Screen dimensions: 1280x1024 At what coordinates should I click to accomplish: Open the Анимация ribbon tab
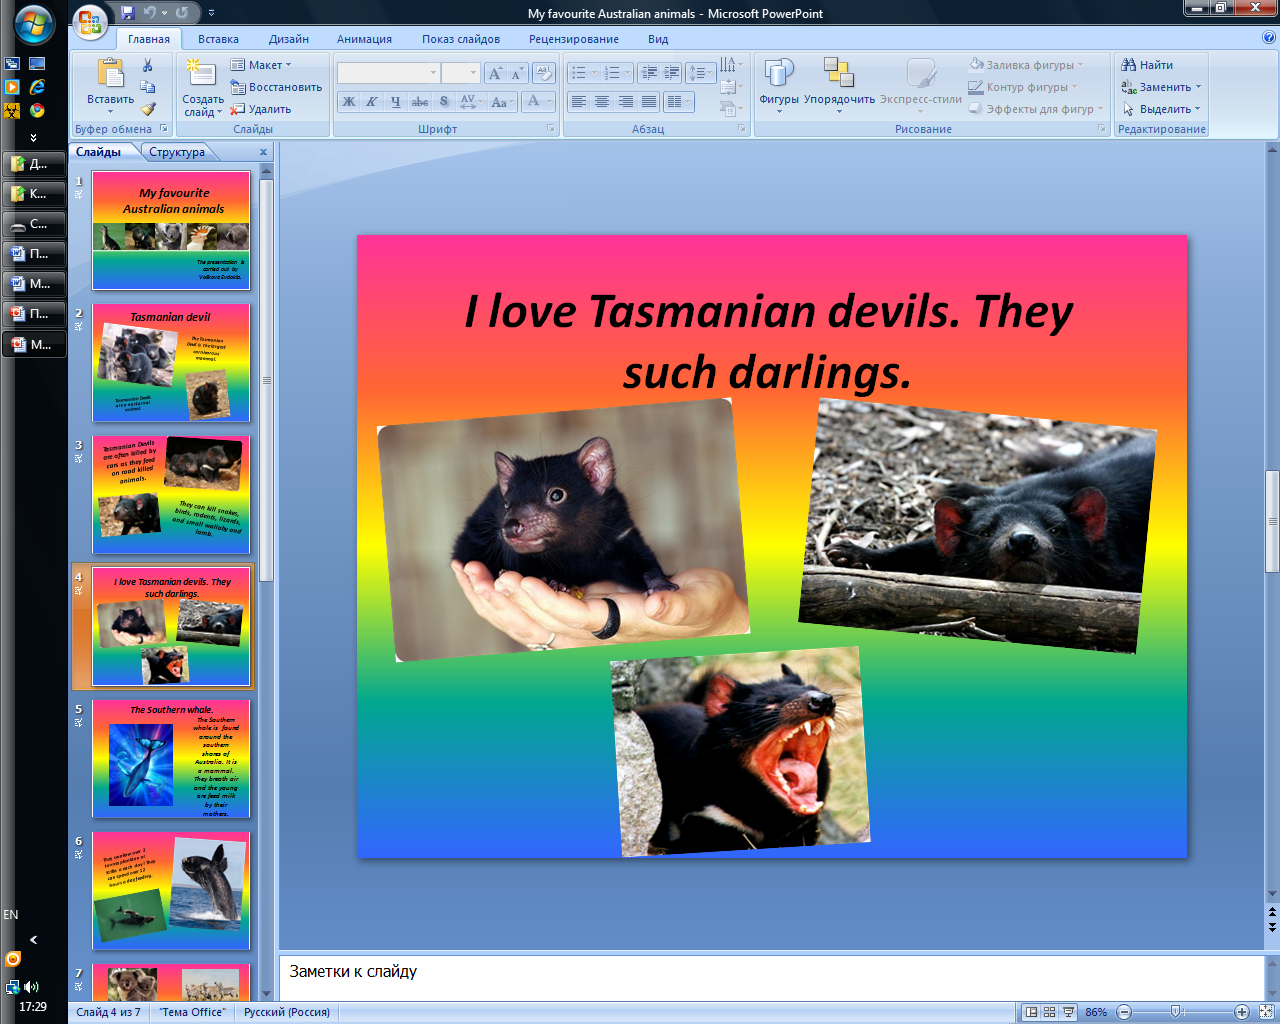point(364,39)
